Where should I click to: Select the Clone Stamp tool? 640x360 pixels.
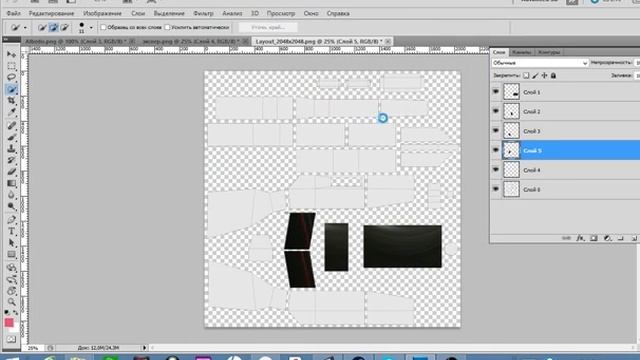click(11, 149)
